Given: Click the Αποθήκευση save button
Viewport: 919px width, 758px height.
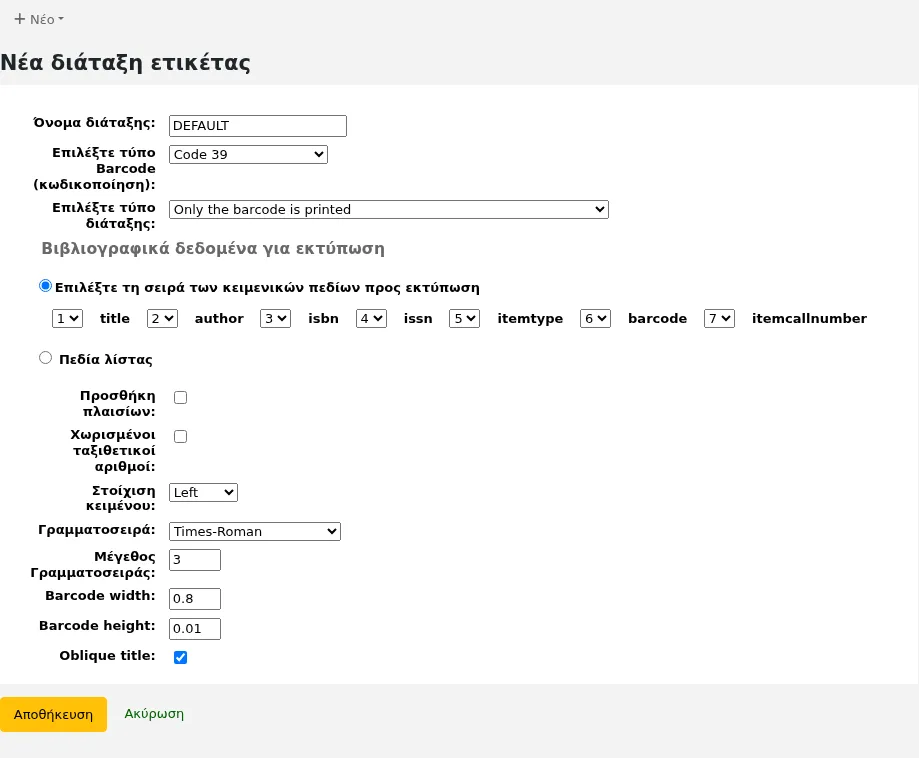Looking at the screenshot, I should pos(53,715).
